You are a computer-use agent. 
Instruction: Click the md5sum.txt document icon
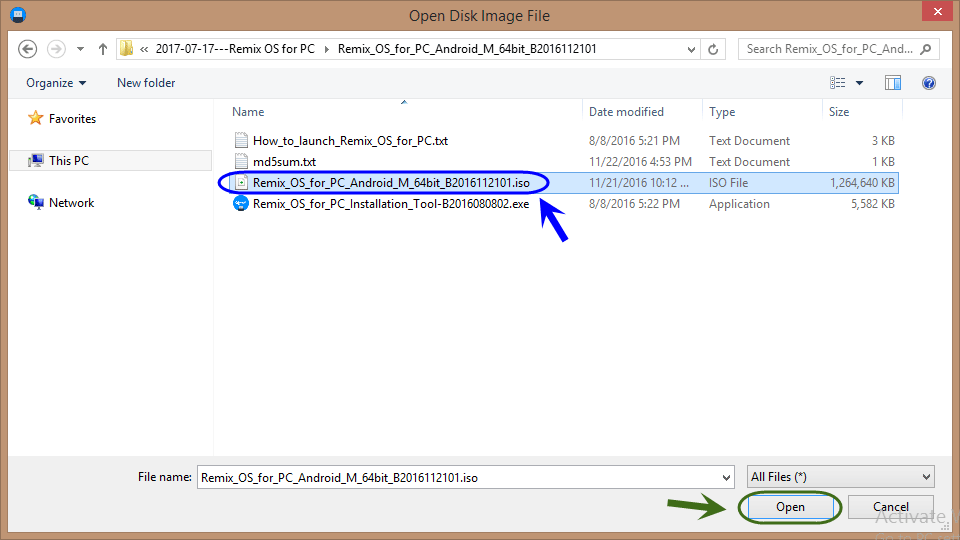coord(241,161)
